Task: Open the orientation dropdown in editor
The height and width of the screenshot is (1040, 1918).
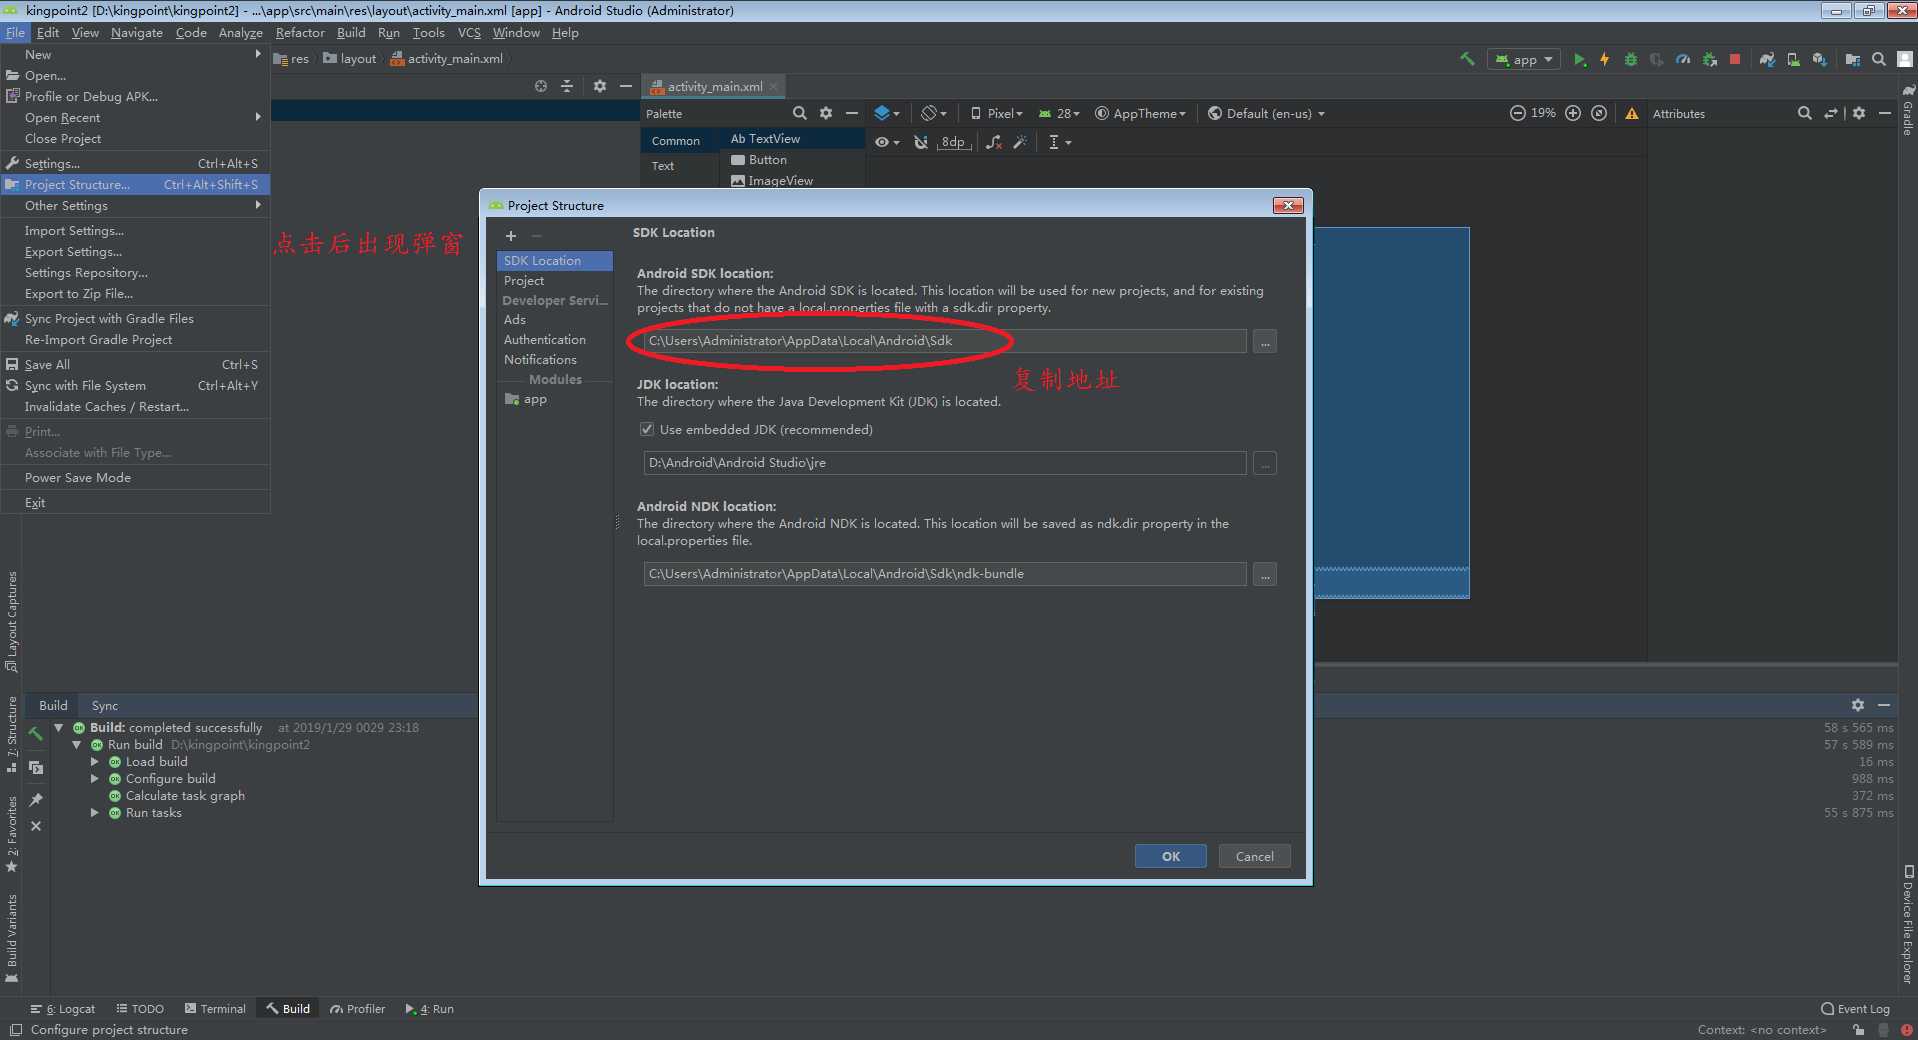Action: [x=934, y=113]
